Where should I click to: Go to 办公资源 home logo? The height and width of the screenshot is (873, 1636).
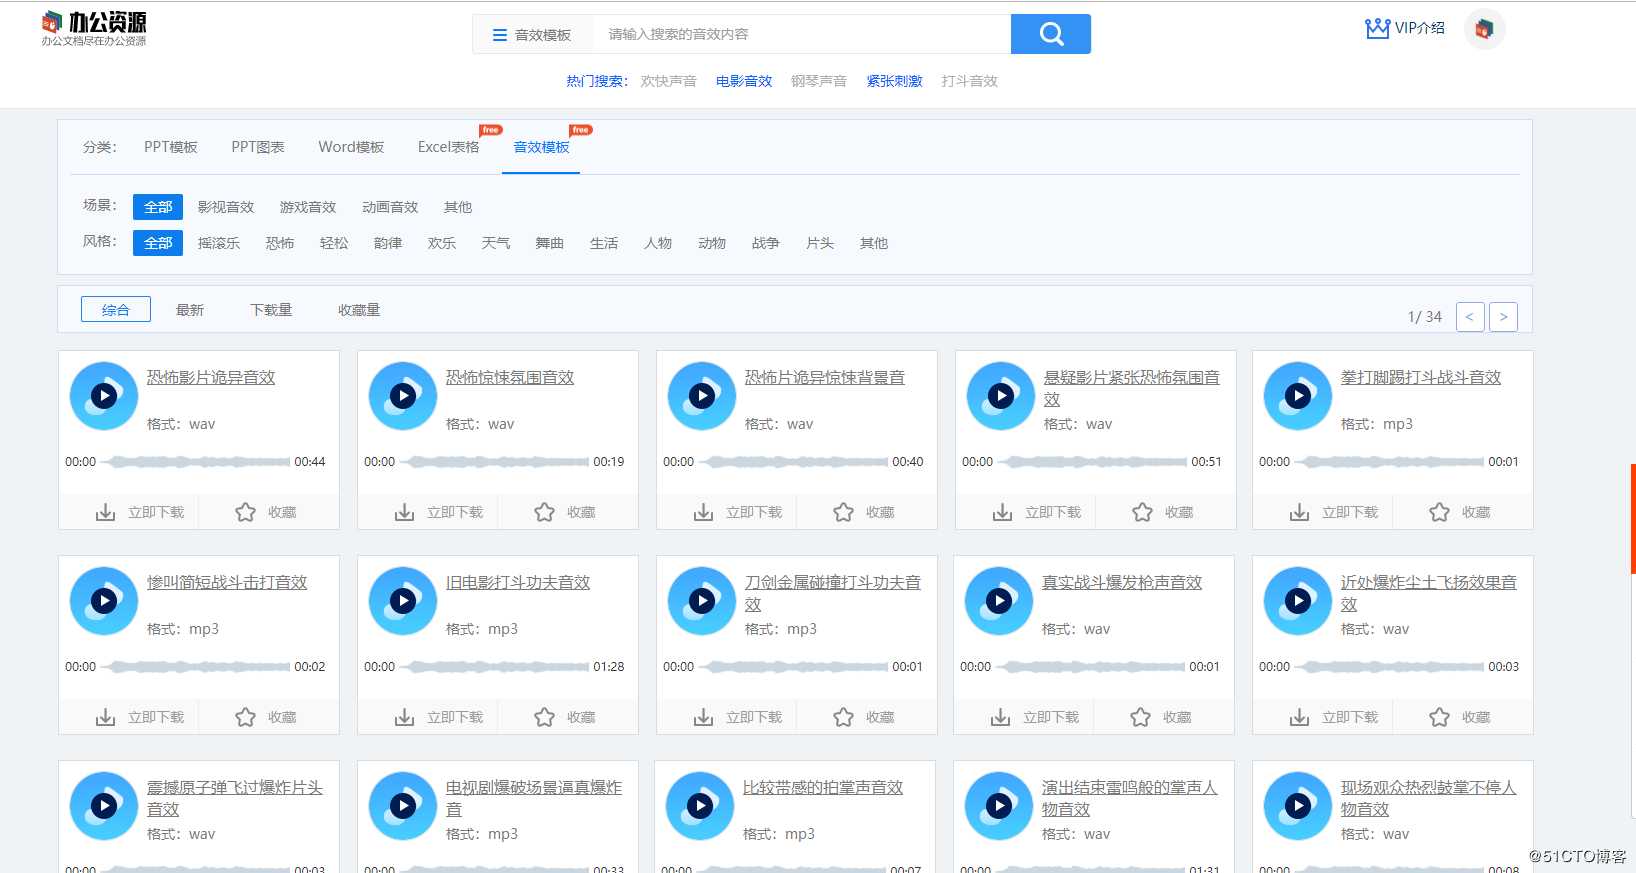[x=94, y=28]
